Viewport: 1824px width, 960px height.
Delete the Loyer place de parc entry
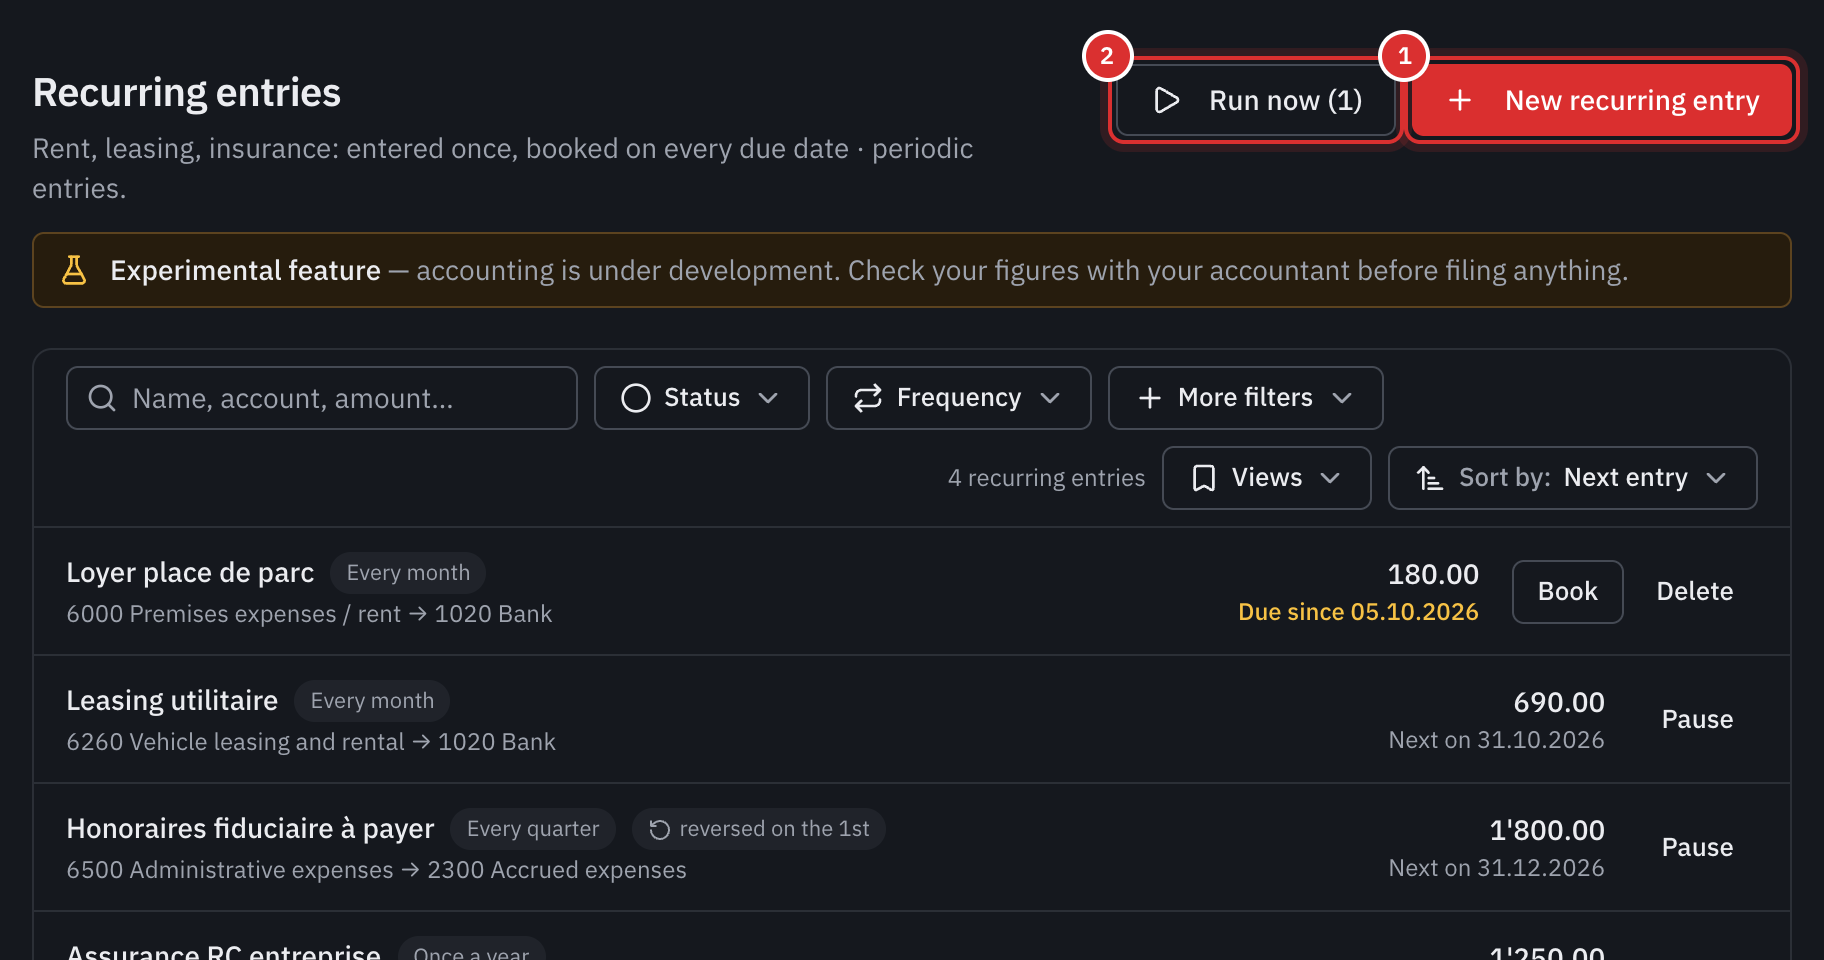1695,592
